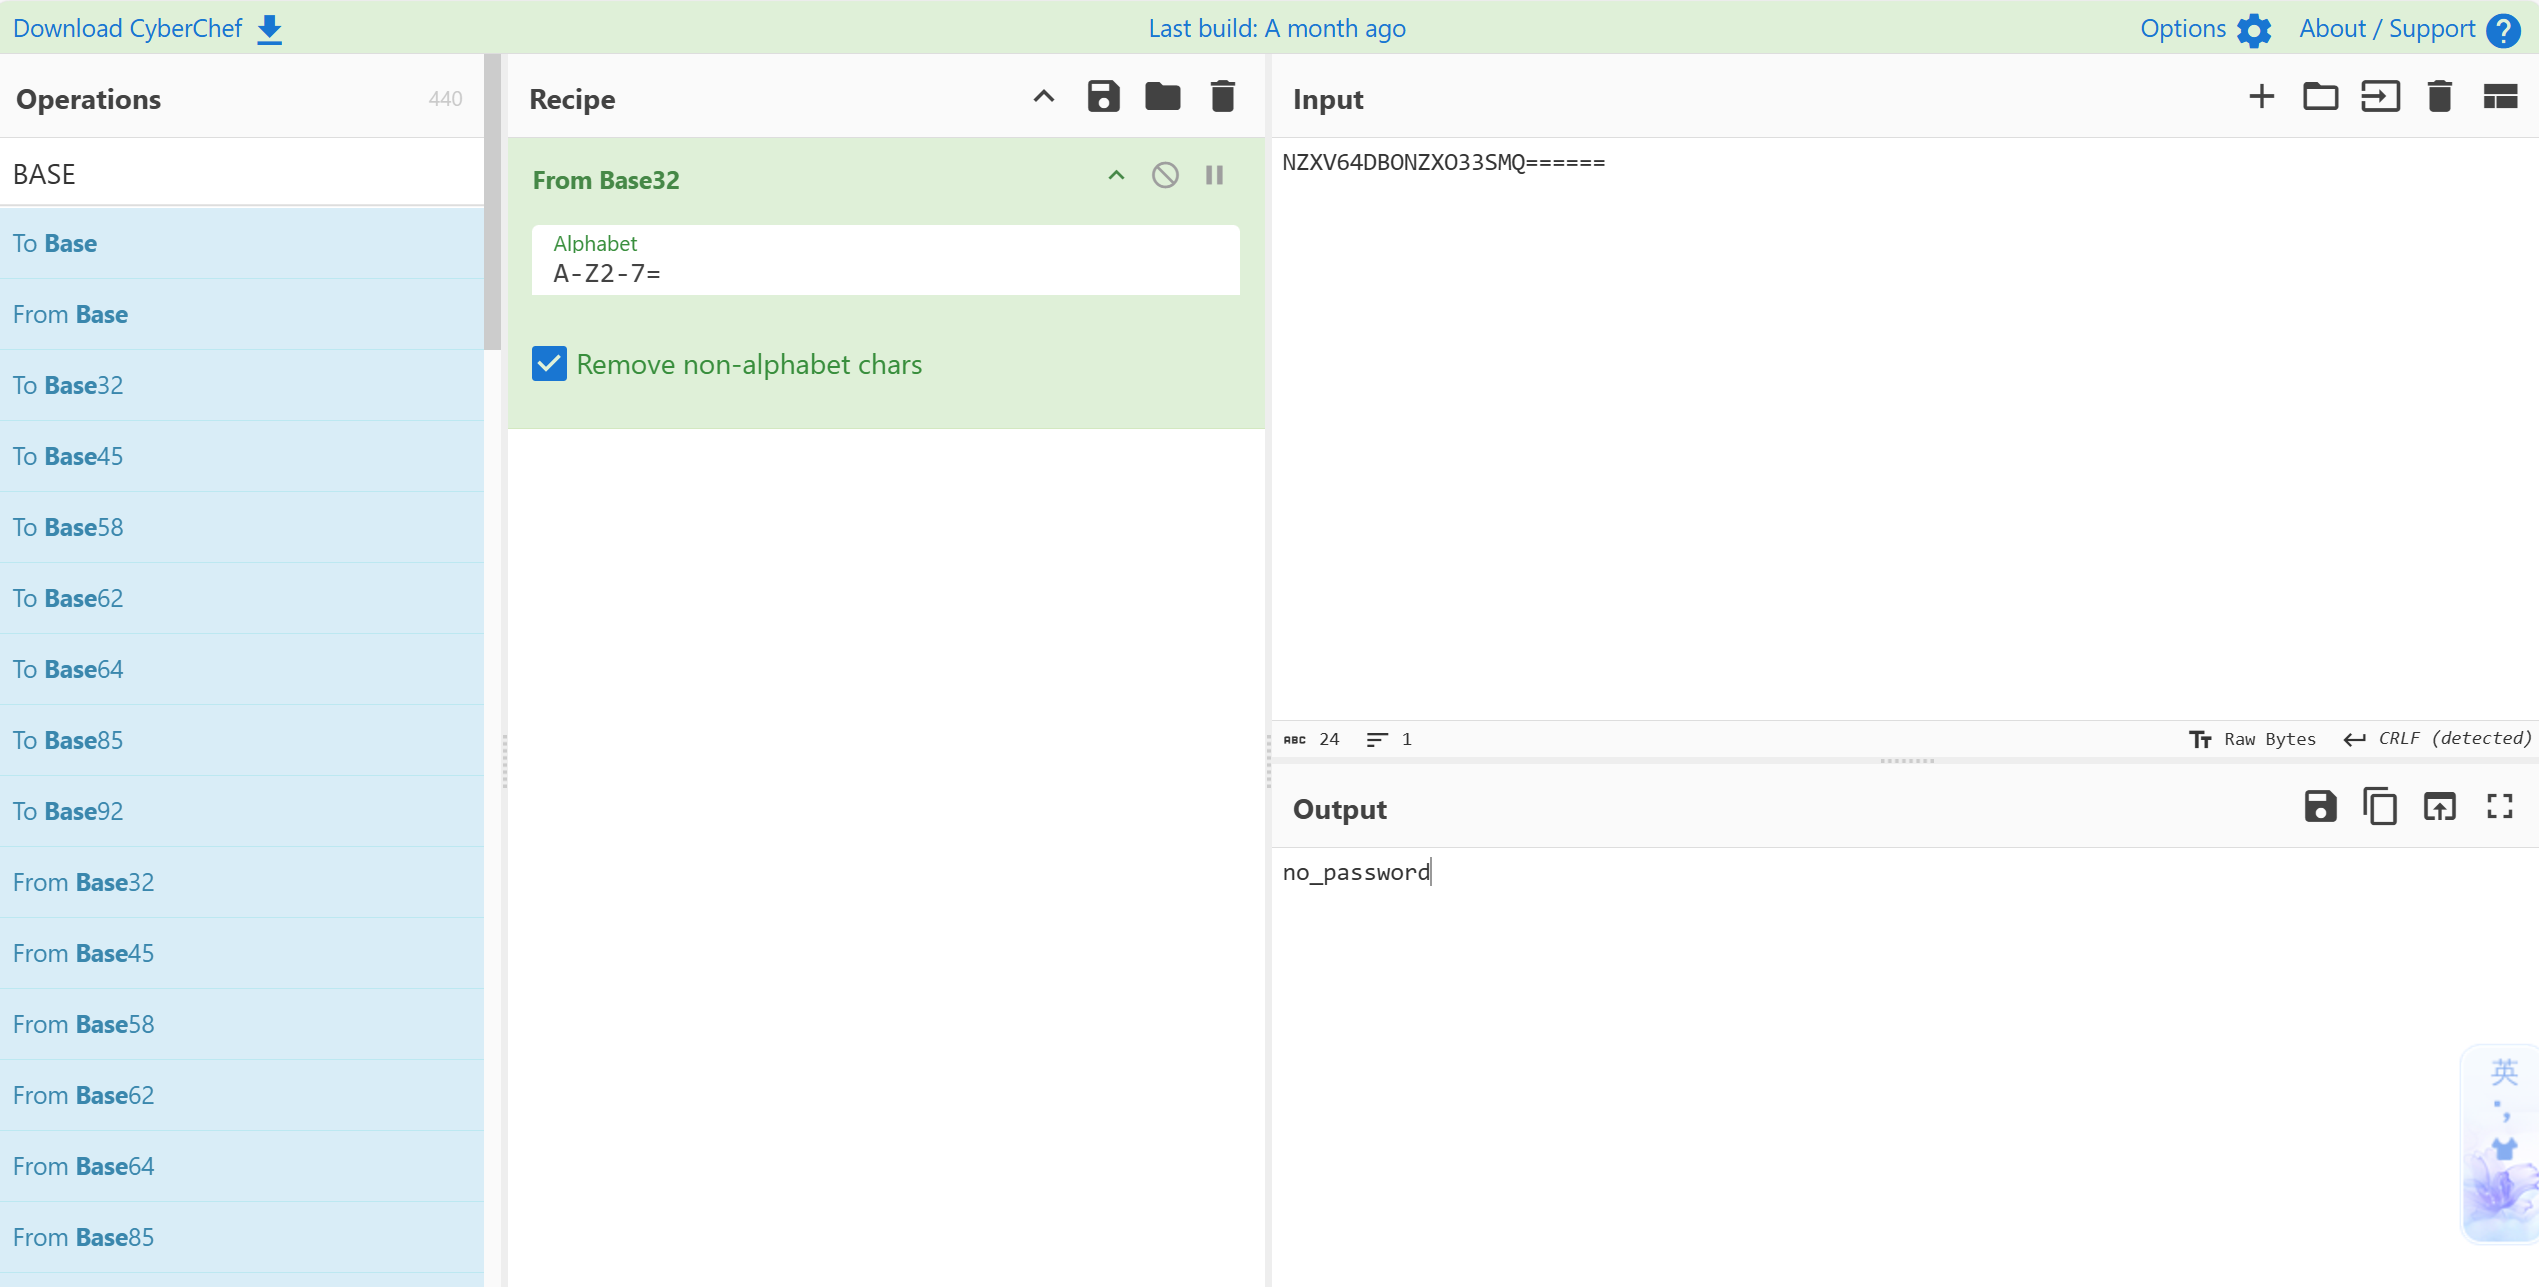Disable the From Base32 operation

tap(1165, 176)
